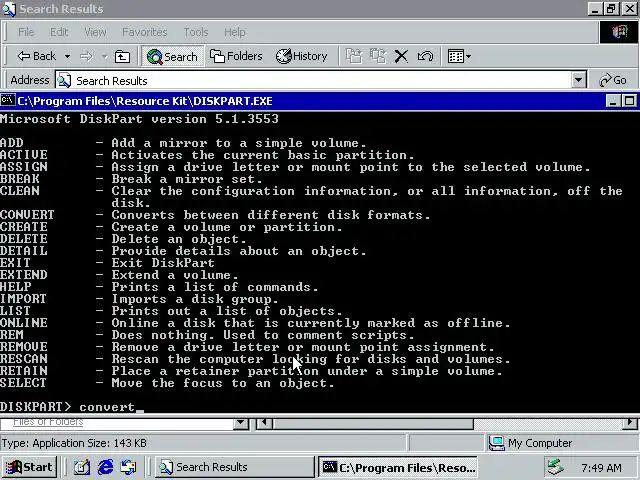Click the Copy To toolbar icon
Screen dimensions: 640x480
click(378, 56)
